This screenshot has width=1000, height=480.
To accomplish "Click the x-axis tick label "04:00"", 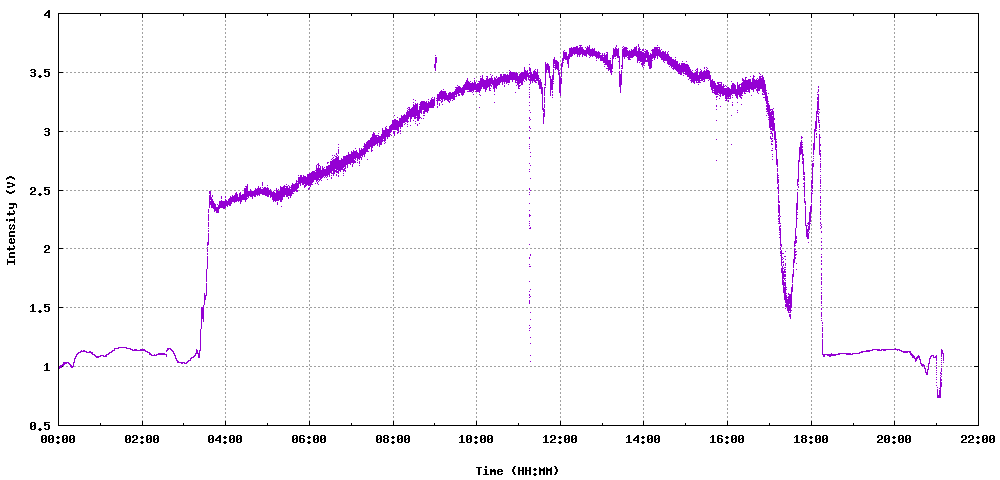I will 226,439.
